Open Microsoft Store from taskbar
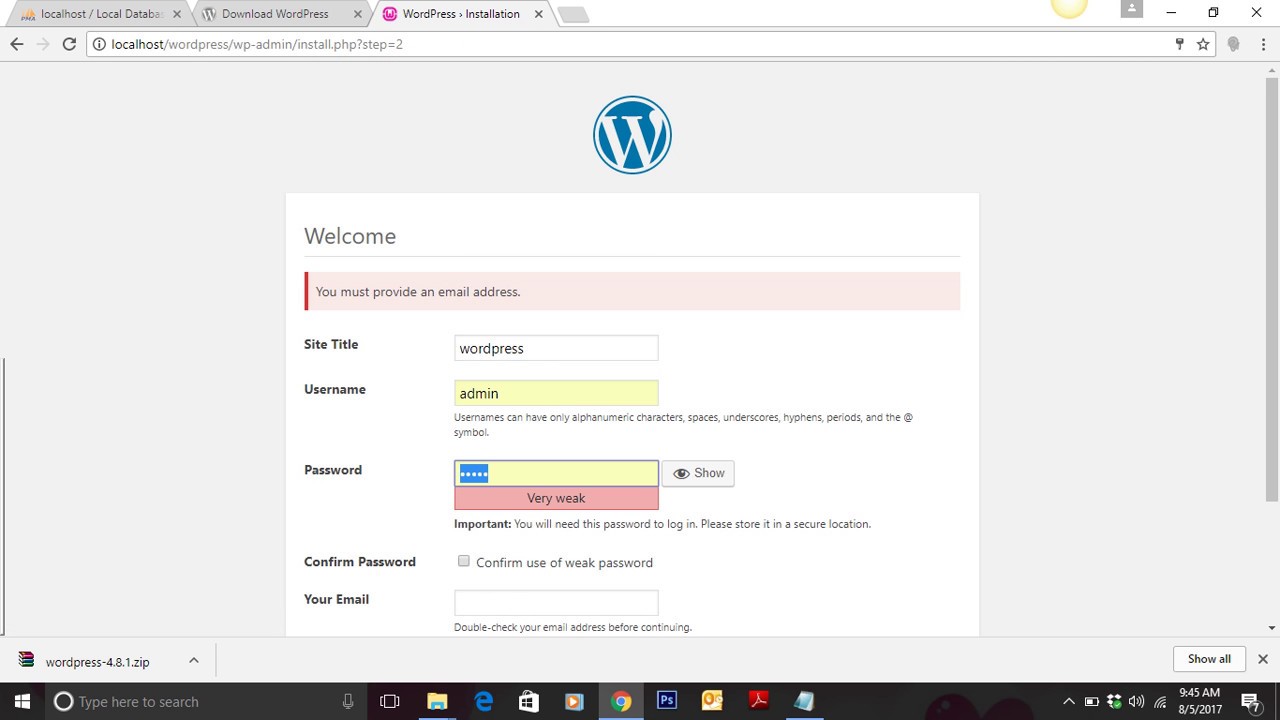The height and width of the screenshot is (720, 1280). 529,701
